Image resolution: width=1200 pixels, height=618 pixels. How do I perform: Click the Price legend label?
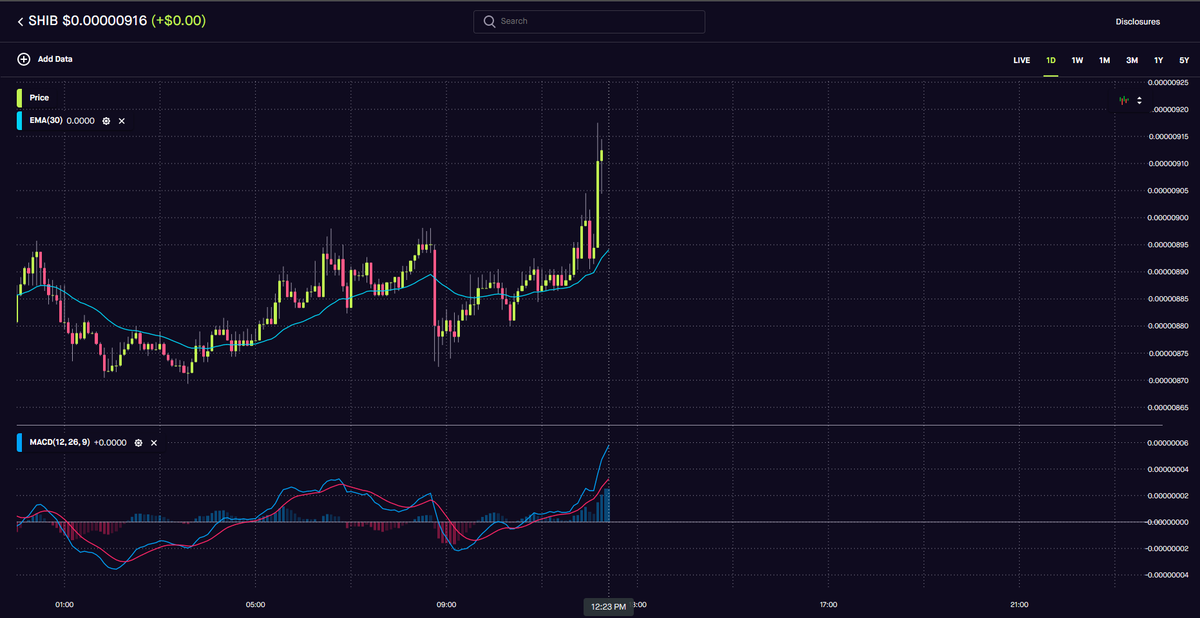point(39,98)
